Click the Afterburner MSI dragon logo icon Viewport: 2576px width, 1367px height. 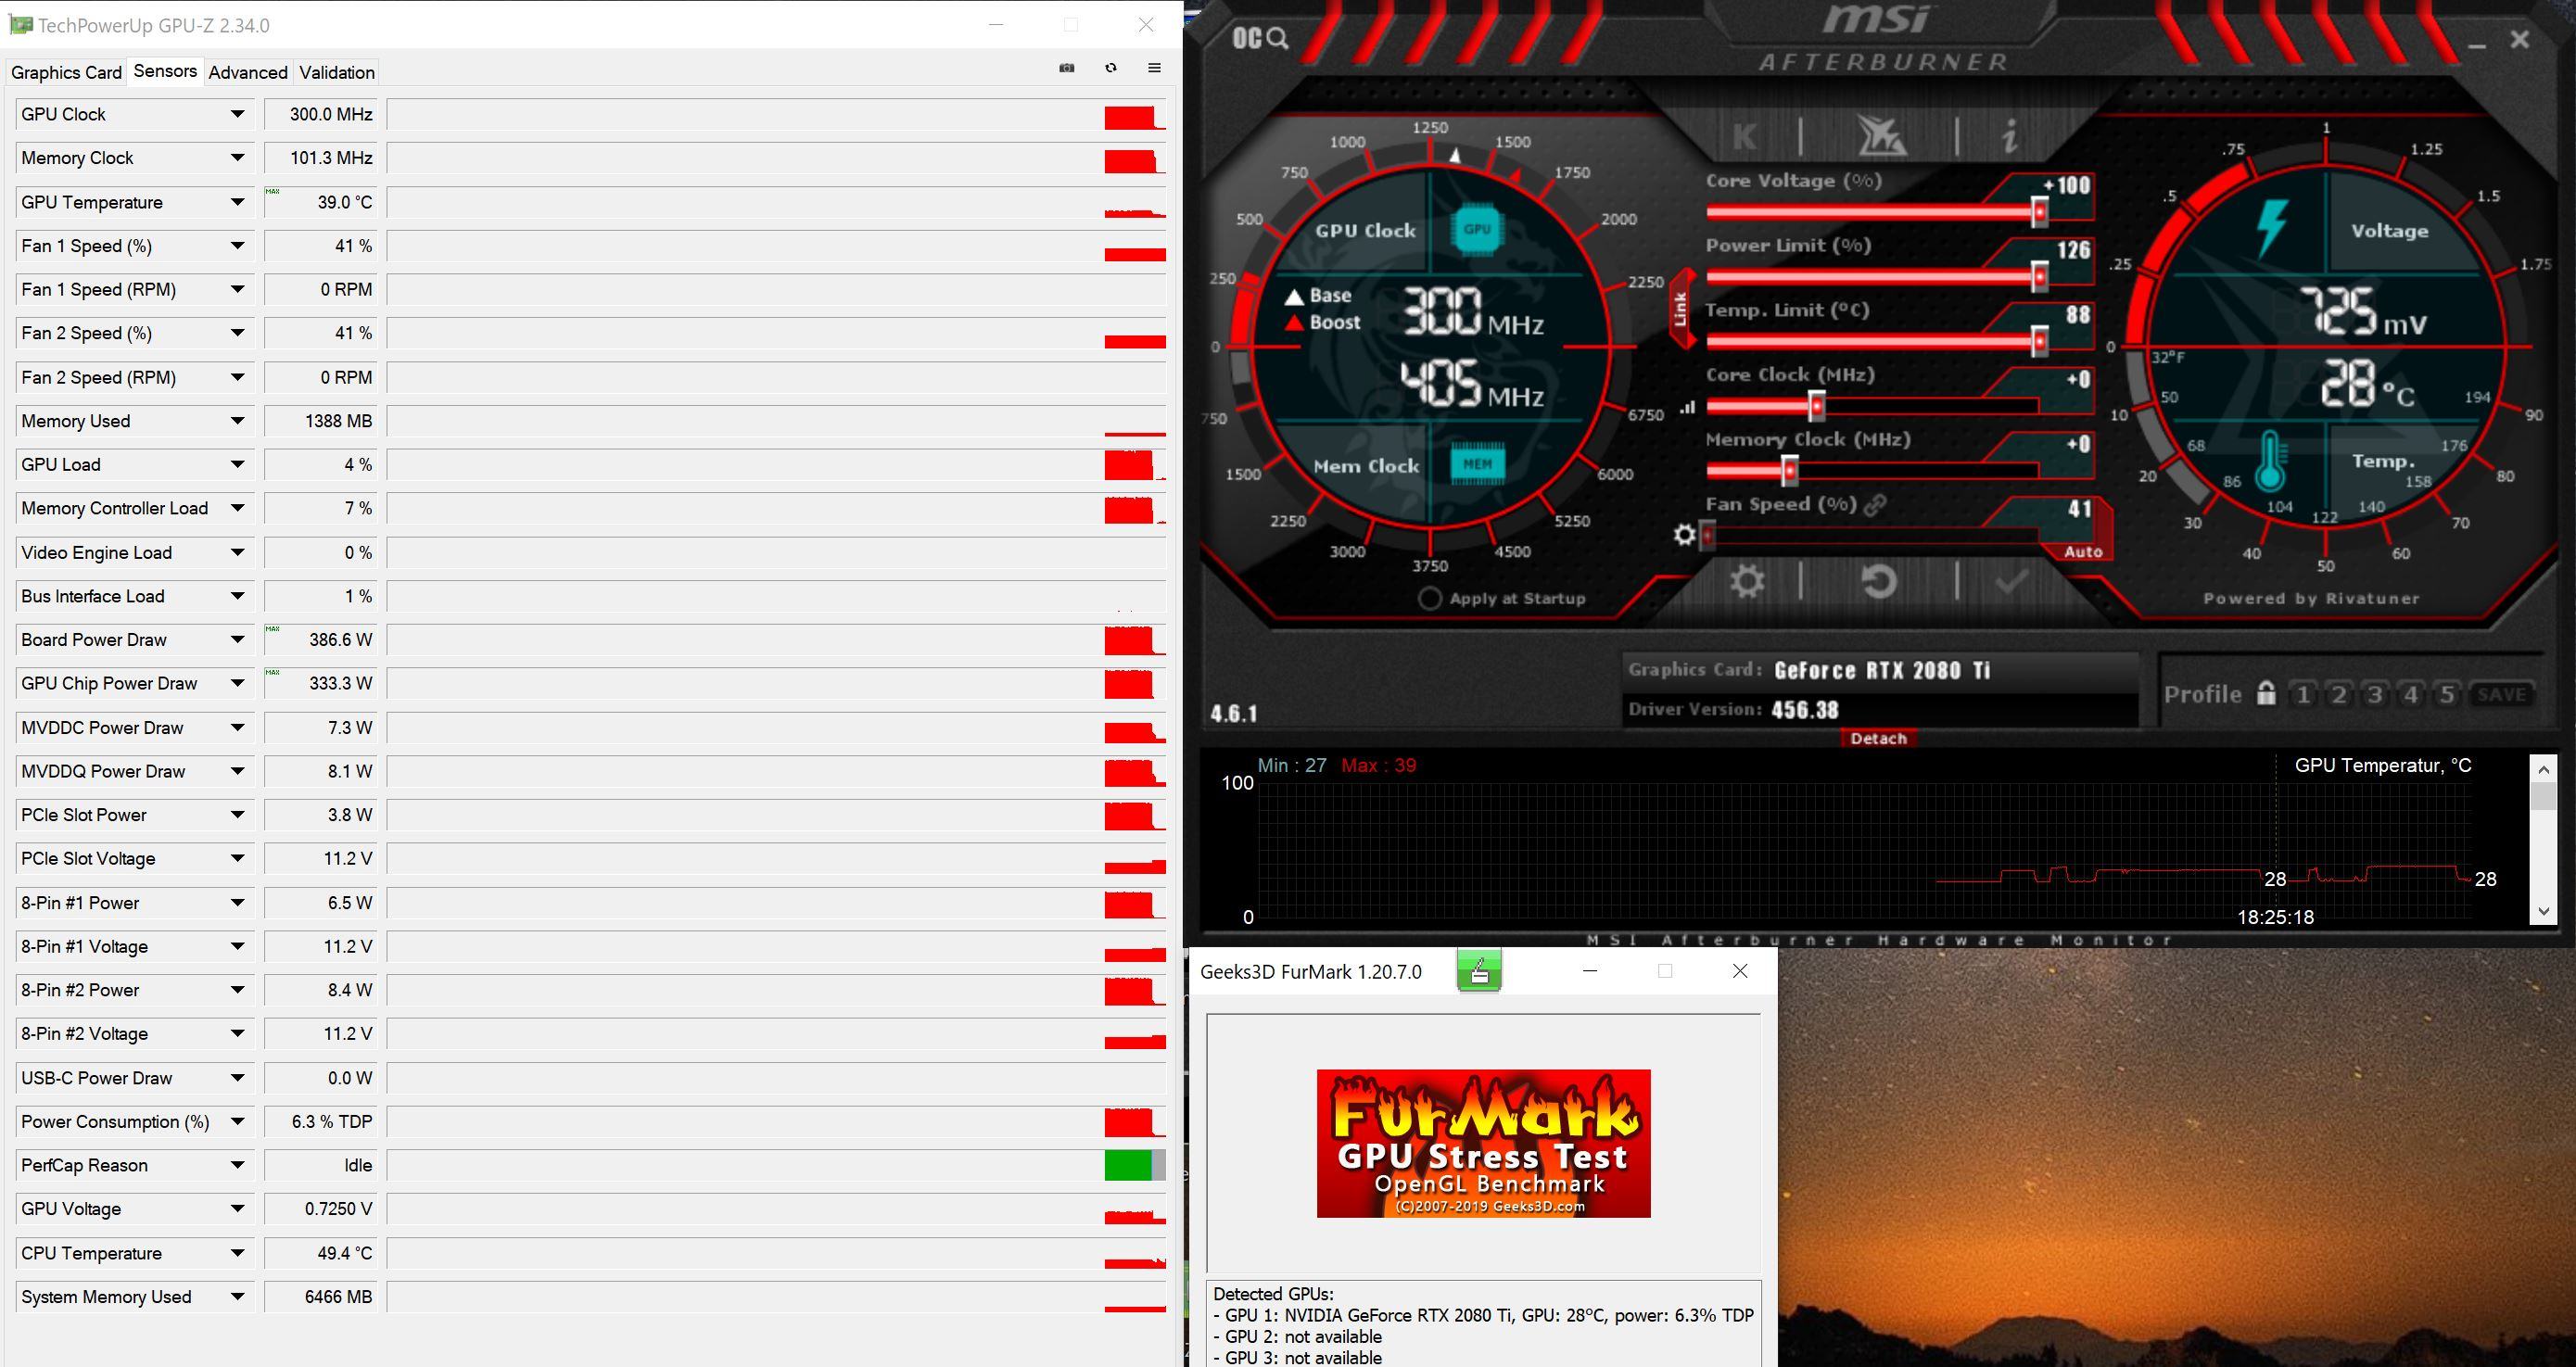(1881, 135)
